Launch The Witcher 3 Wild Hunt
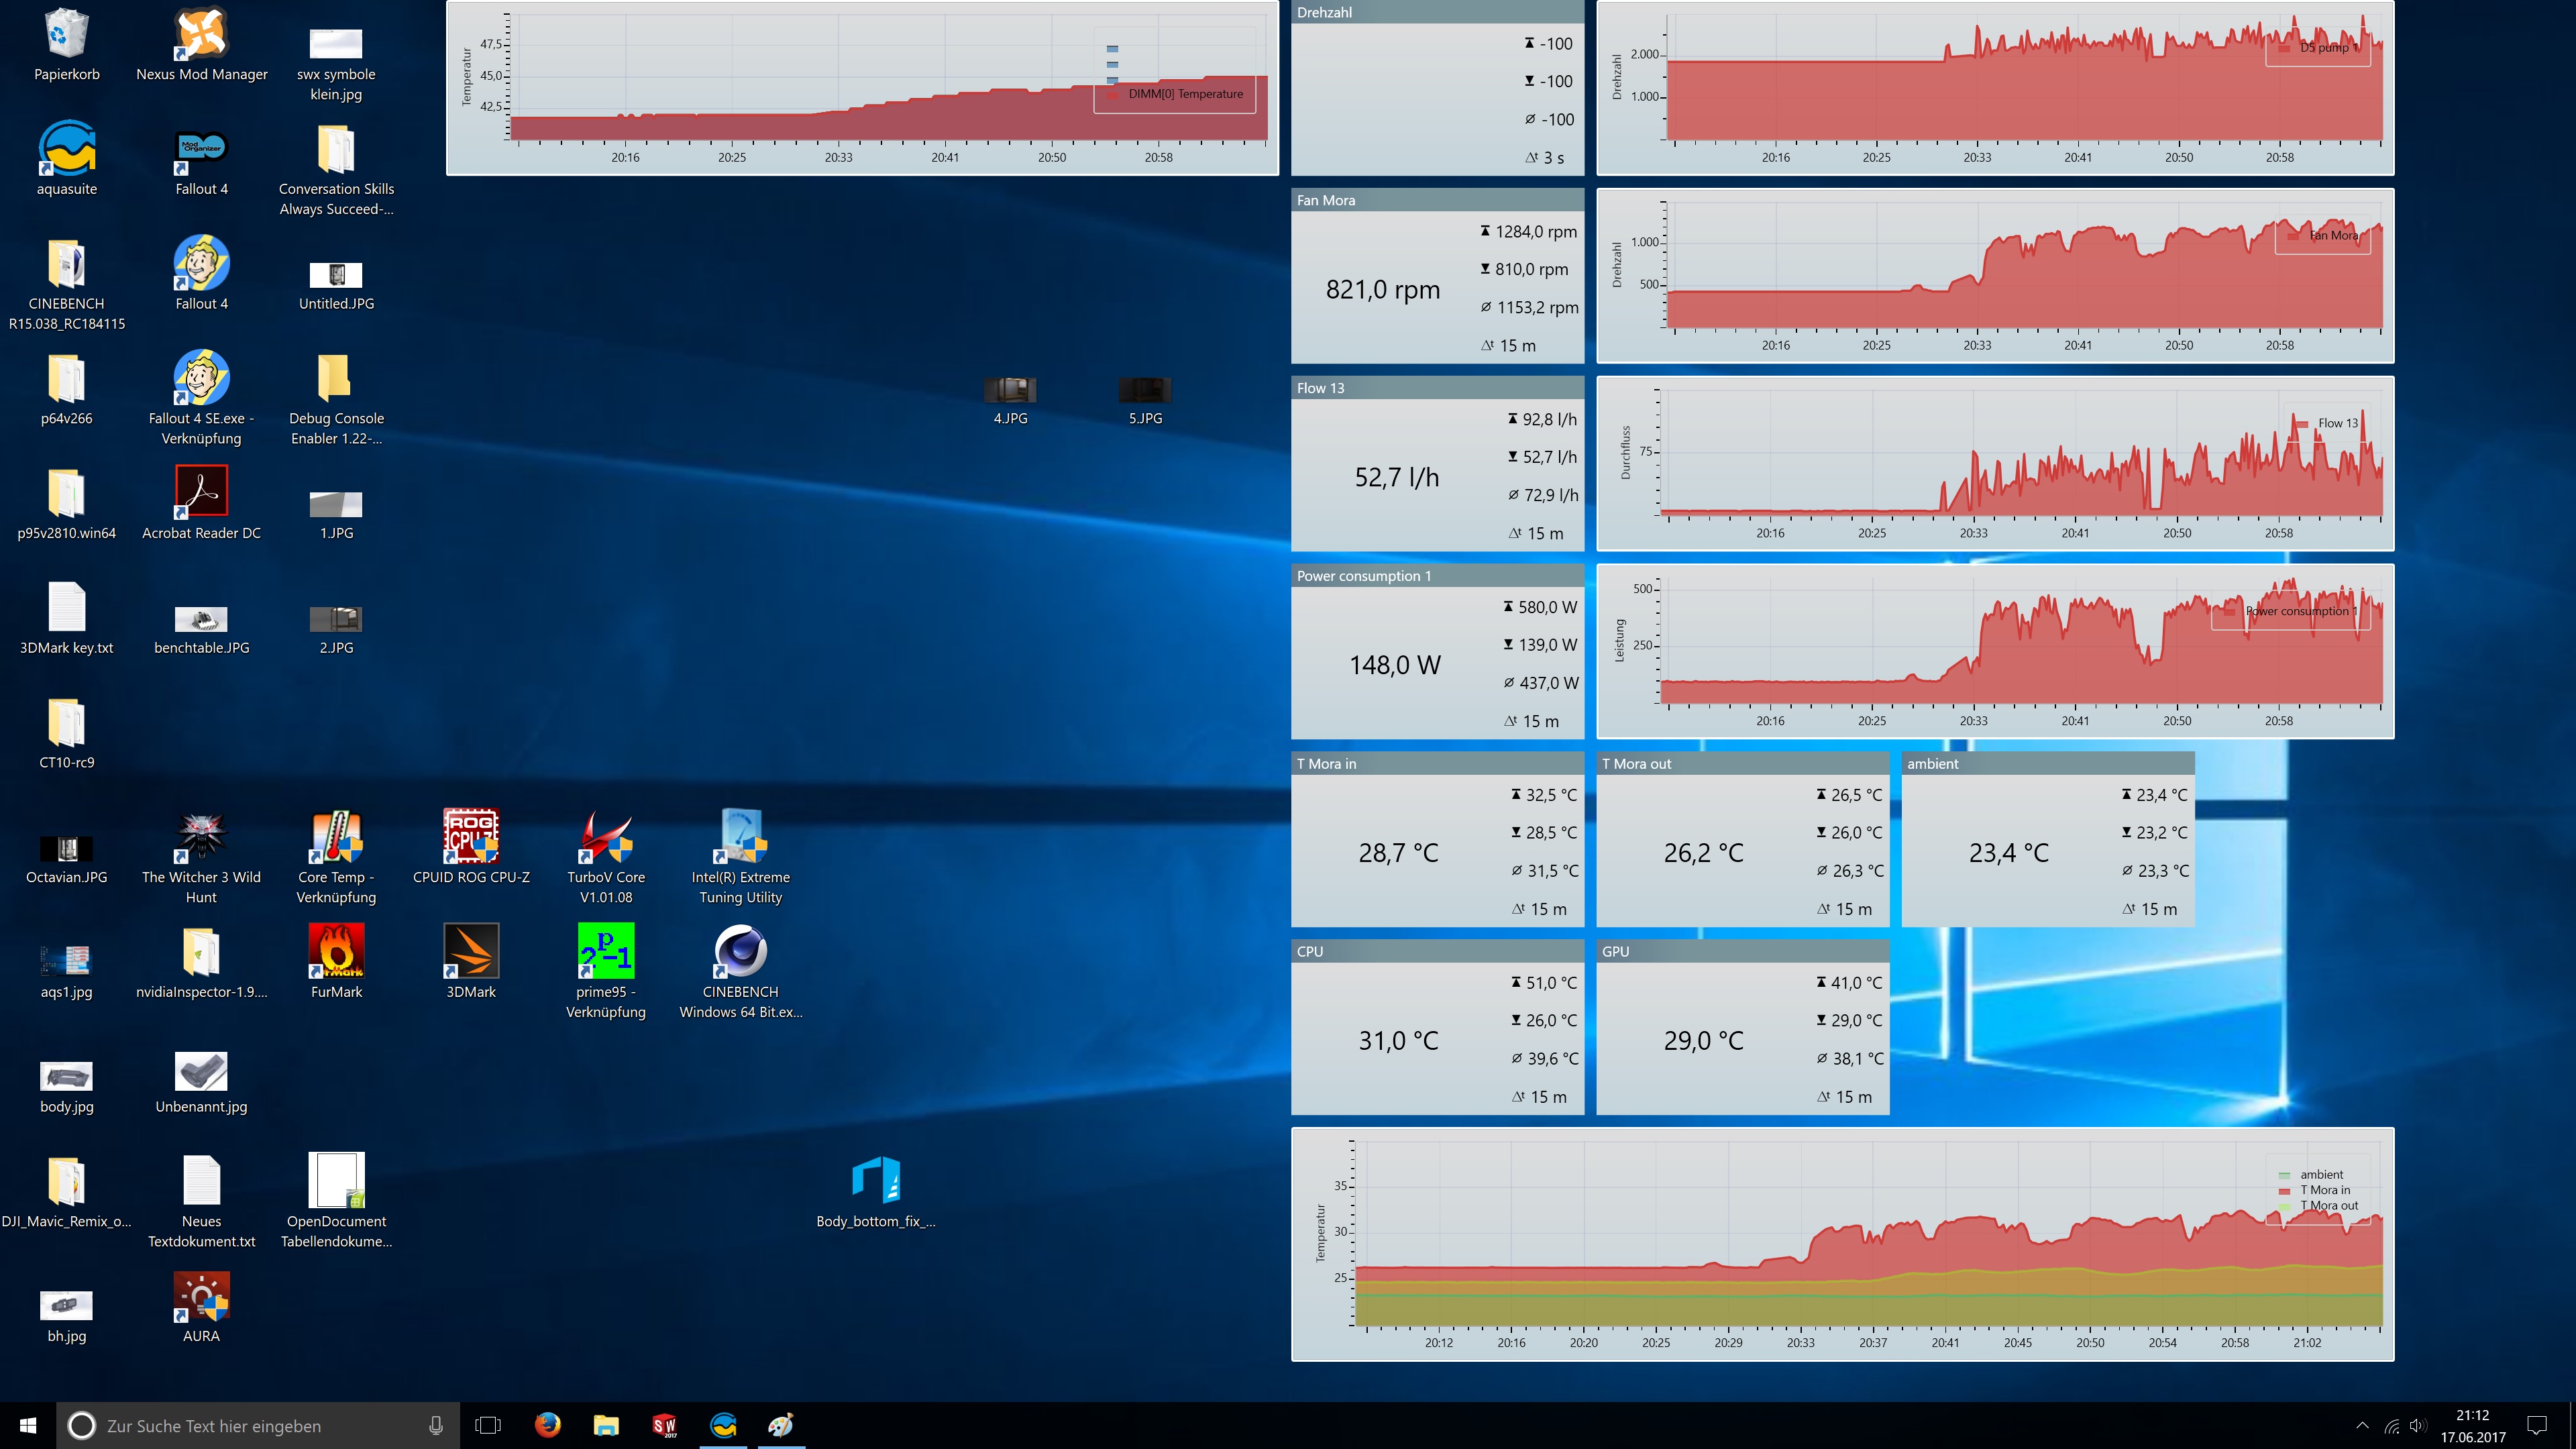Screen dimensions: 2576x1449 (x=201, y=837)
